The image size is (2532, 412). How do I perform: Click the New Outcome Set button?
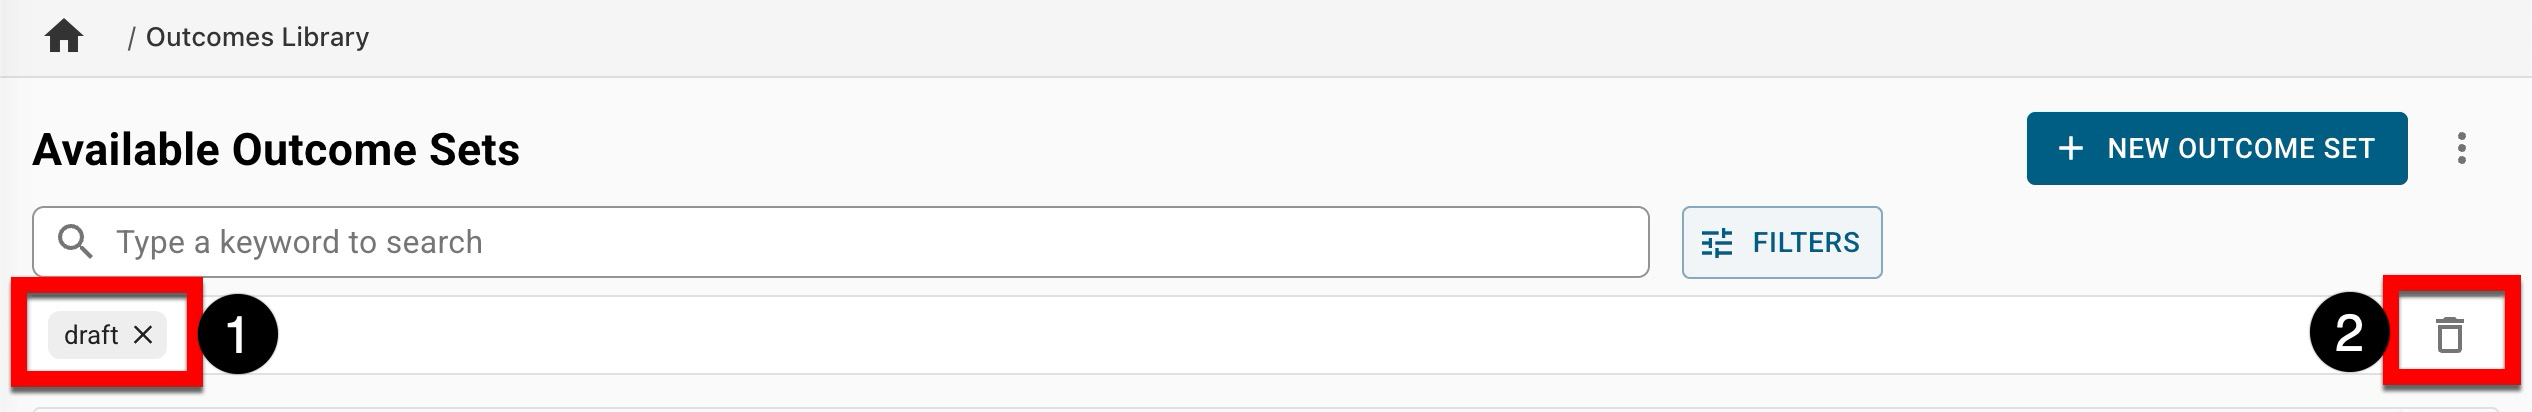point(2216,149)
